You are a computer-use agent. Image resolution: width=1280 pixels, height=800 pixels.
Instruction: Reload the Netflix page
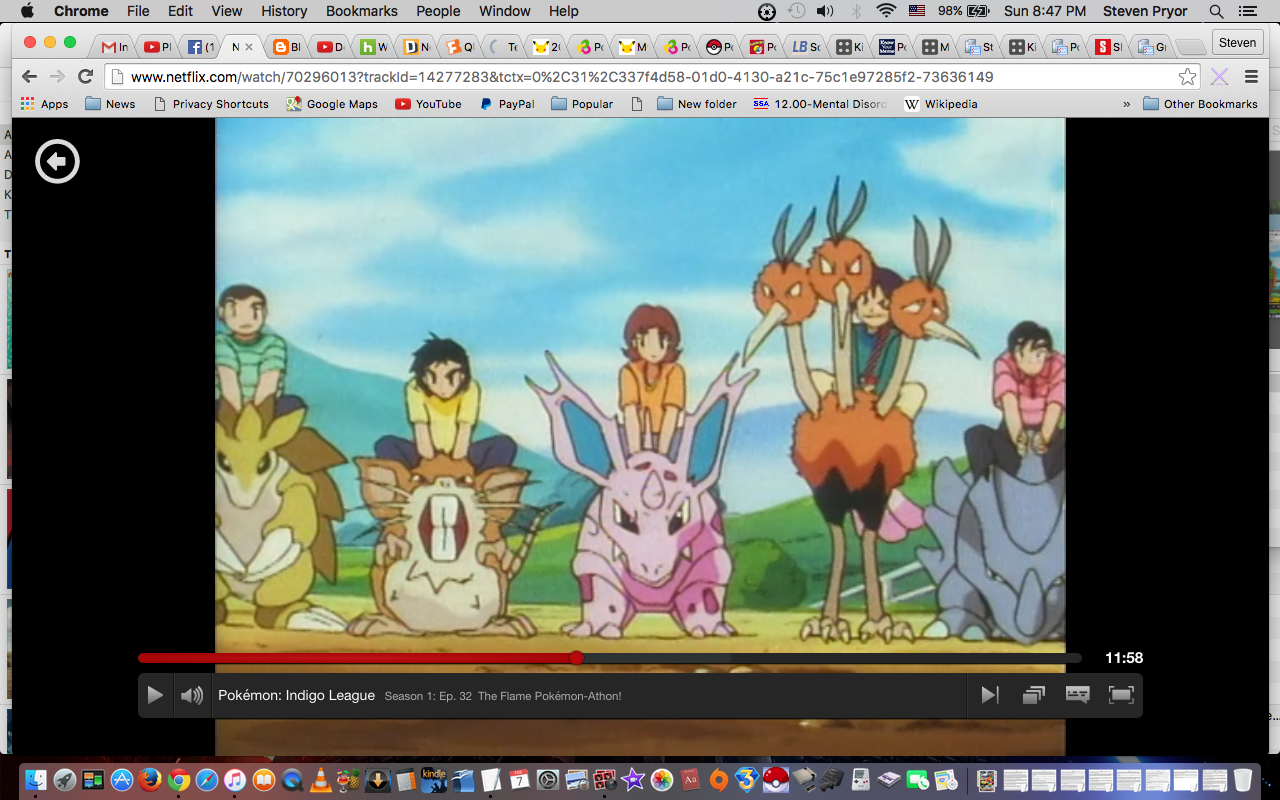click(86, 77)
